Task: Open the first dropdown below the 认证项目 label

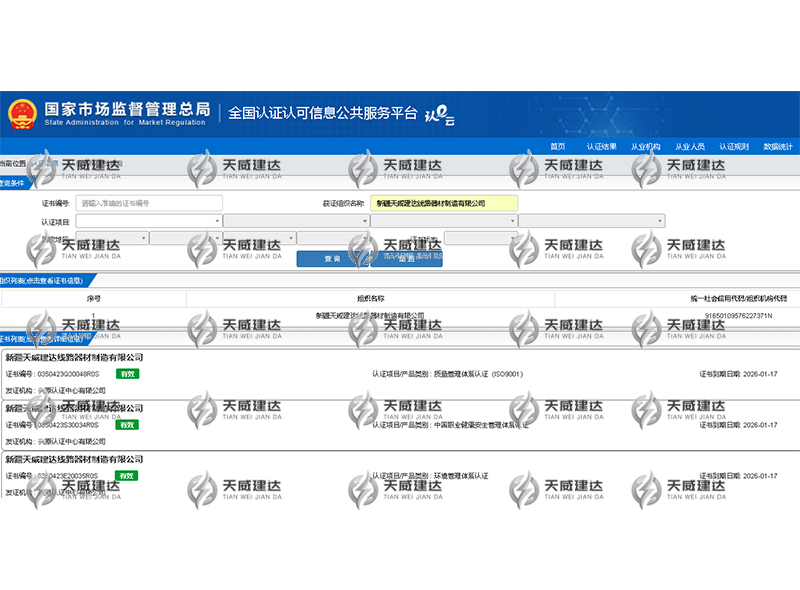Action: pos(112,238)
